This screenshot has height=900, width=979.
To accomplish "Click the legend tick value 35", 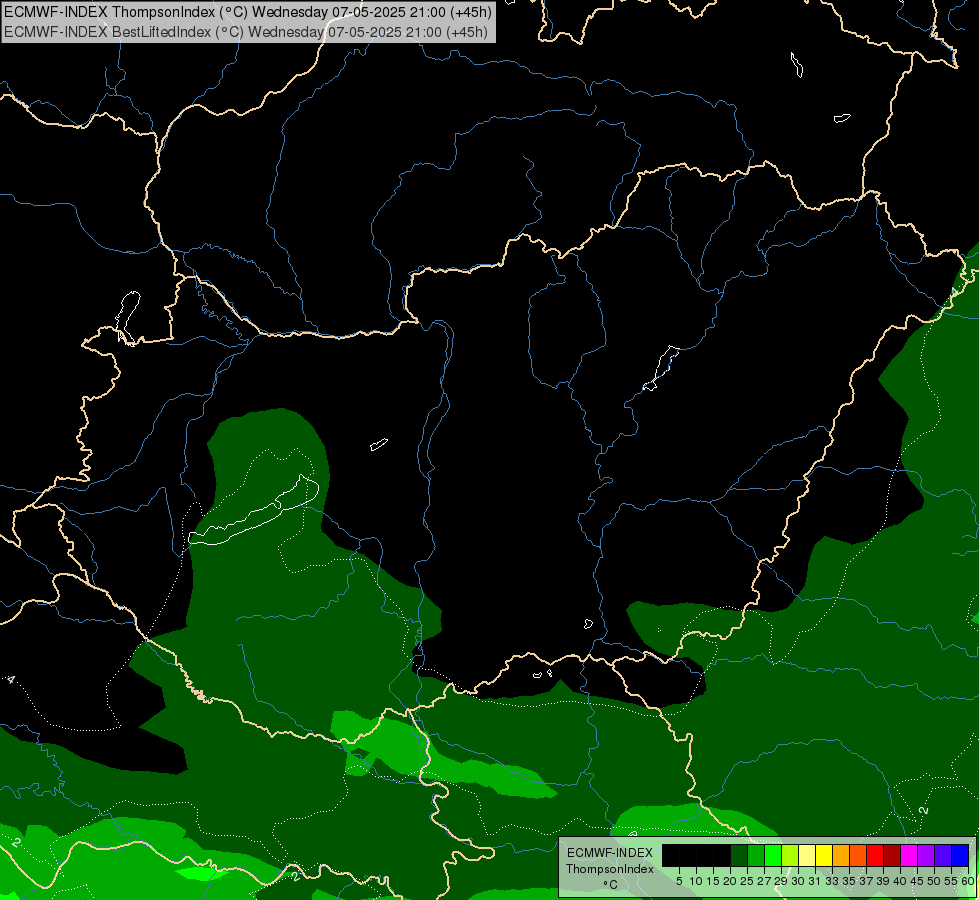I will [x=849, y=881].
